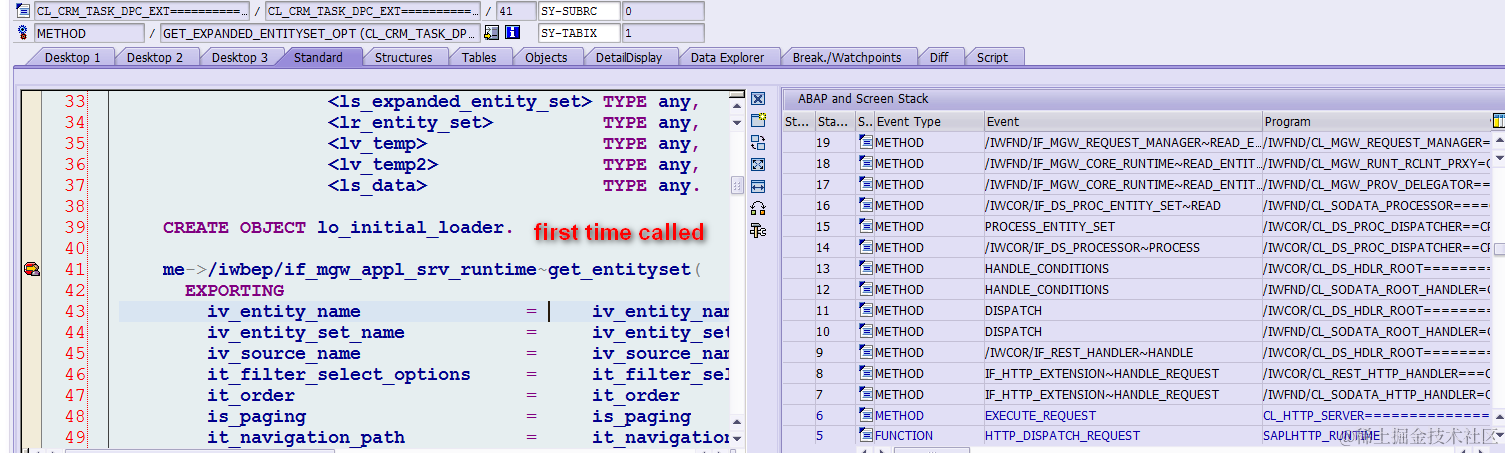Click the stack icon in row 13

(x=865, y=268)
